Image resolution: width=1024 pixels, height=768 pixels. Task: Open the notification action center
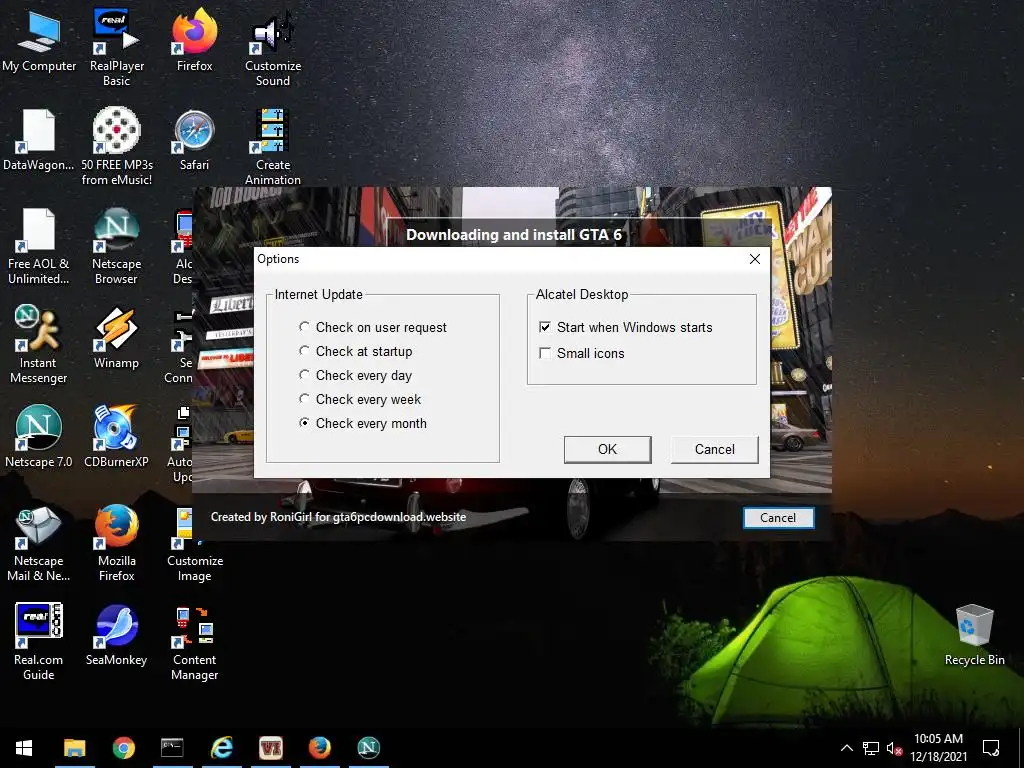point(991,748)
